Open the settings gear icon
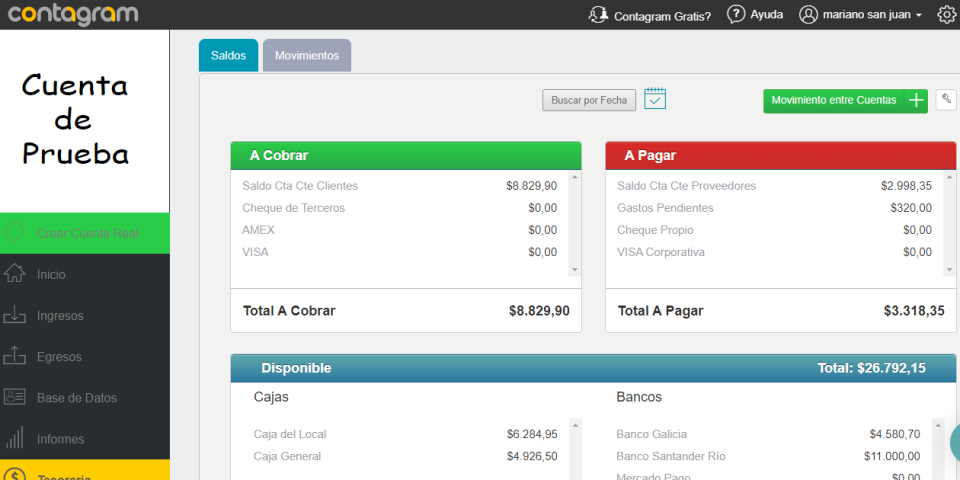960x480 pixels. pos(947,15)
